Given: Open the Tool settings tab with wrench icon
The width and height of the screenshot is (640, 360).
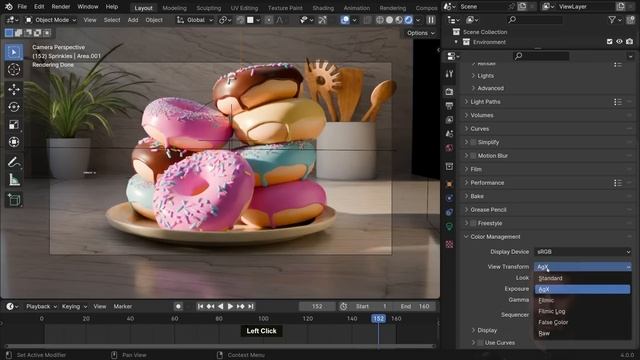Looking at the screenshot, I should tap(449, 74).
